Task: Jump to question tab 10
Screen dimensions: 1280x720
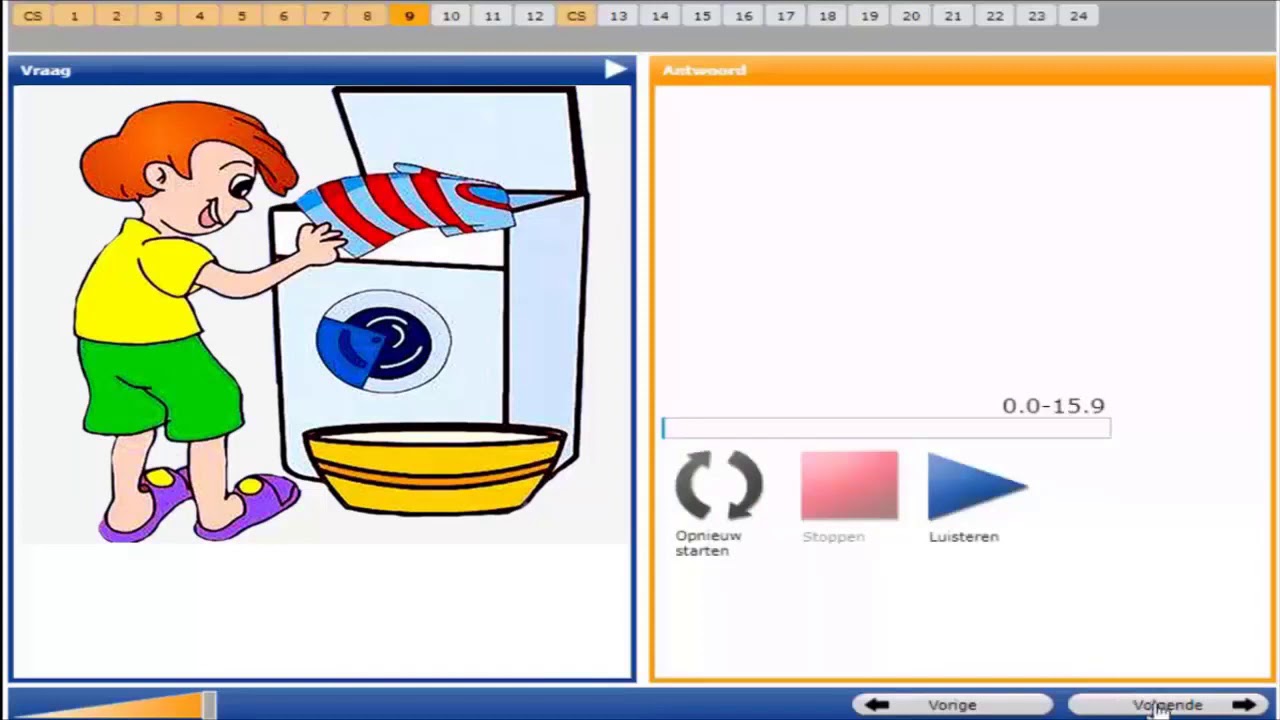Action: tap(451, 16)
